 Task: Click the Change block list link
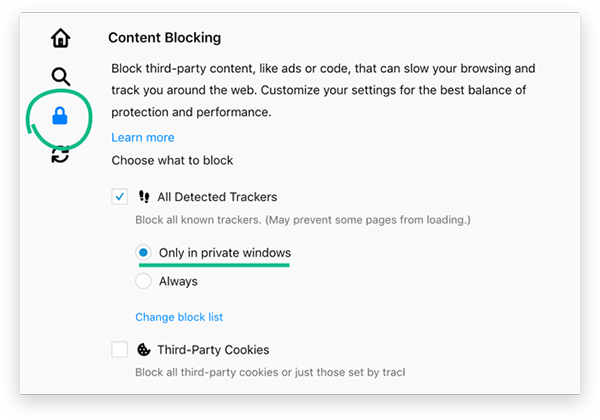click(179, 317)
